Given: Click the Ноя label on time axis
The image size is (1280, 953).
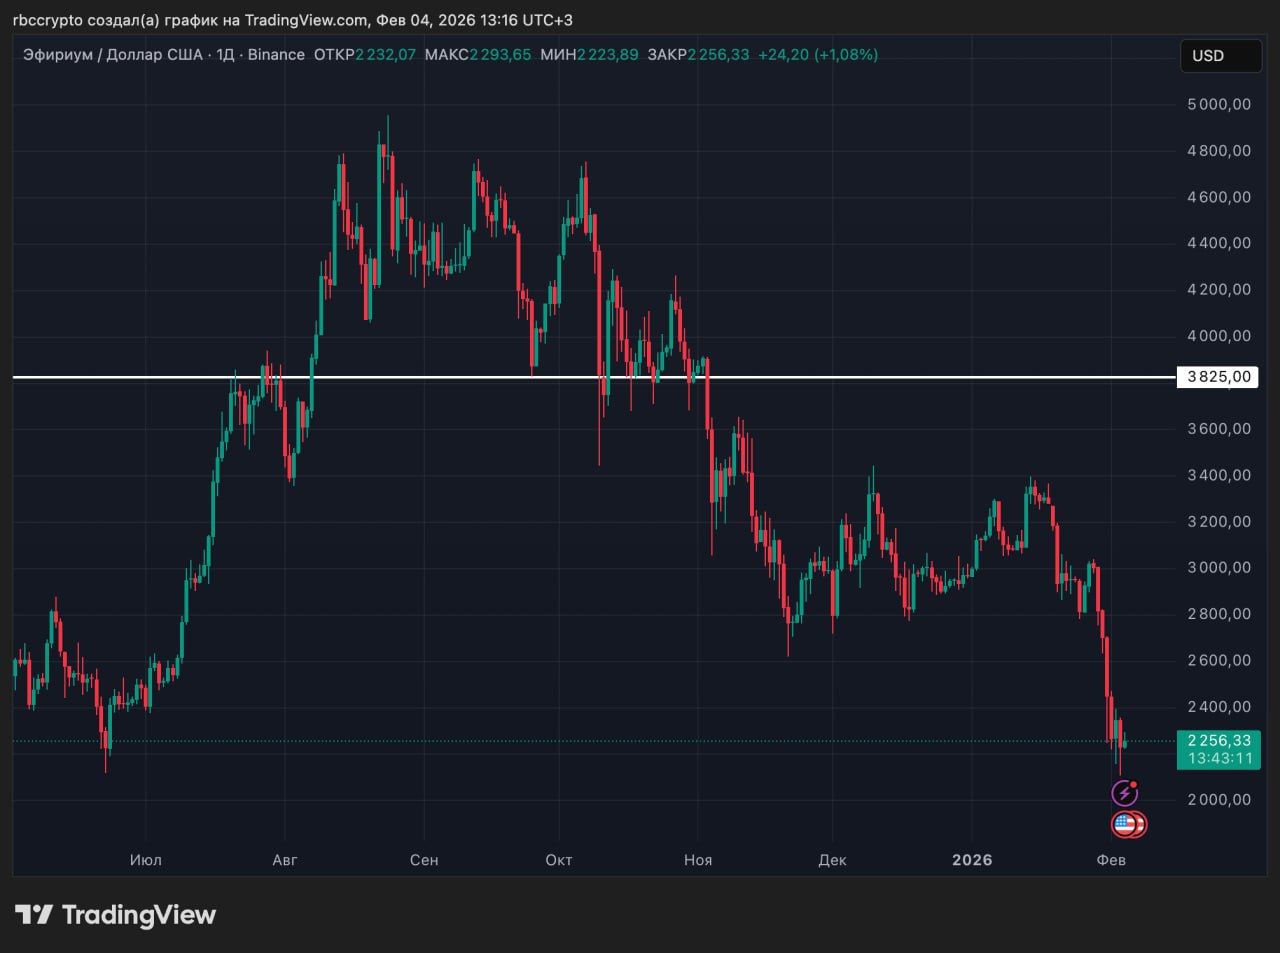Looking at the screenshot, I should 698,860.
